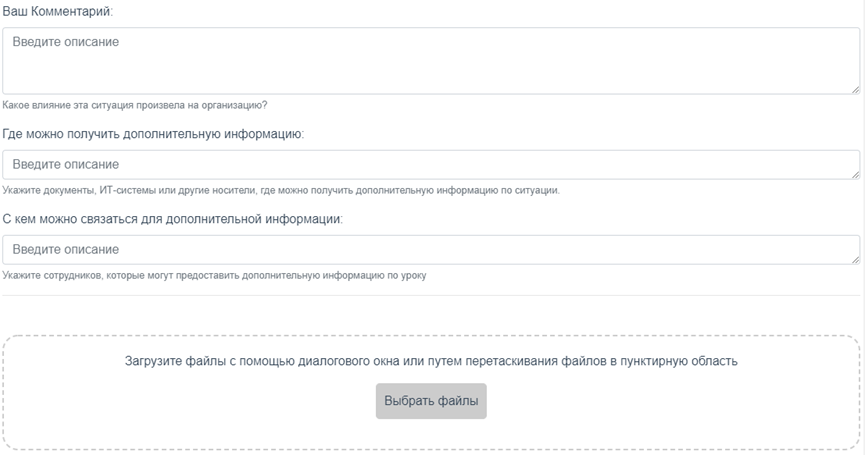This screenshot has height=455, width=865.
Task: Click hint text Укажите документы, ИТ-системы
Action: point(281,190)
